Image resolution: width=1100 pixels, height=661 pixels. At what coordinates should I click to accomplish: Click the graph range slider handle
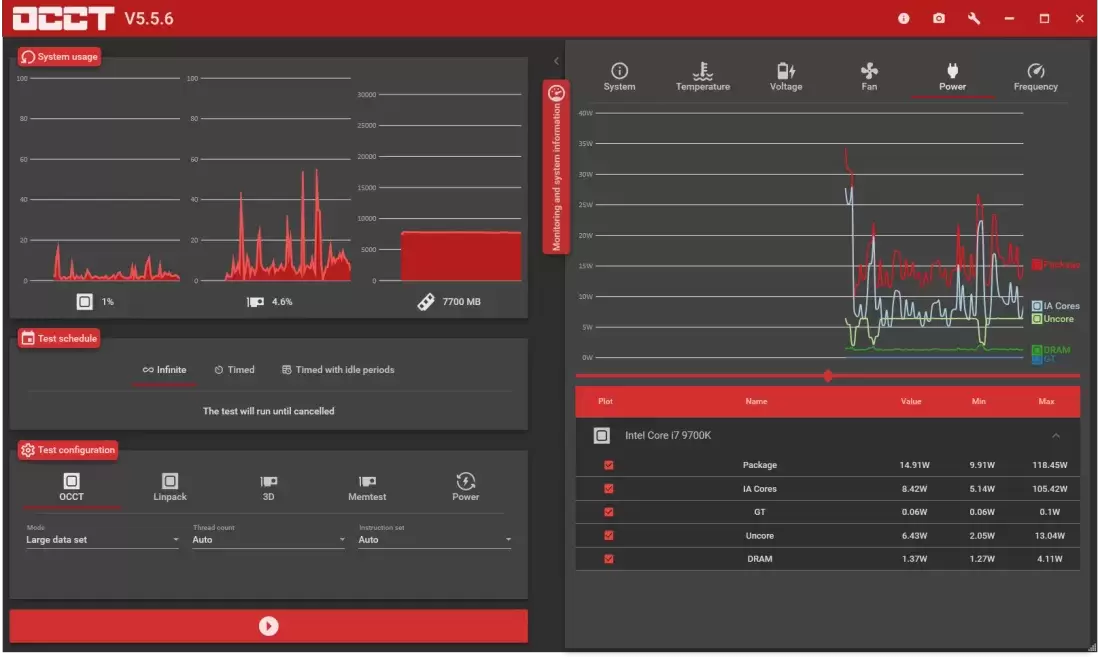coord(827,376)
